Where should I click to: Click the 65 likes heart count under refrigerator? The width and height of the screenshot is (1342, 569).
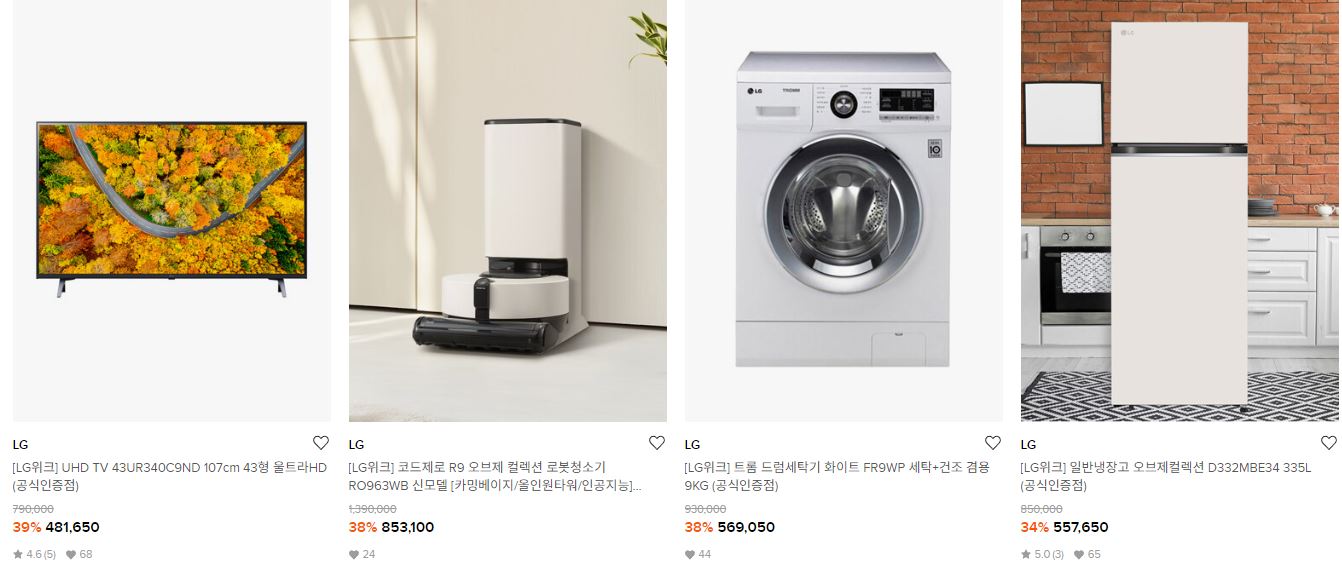(1087, 554)
